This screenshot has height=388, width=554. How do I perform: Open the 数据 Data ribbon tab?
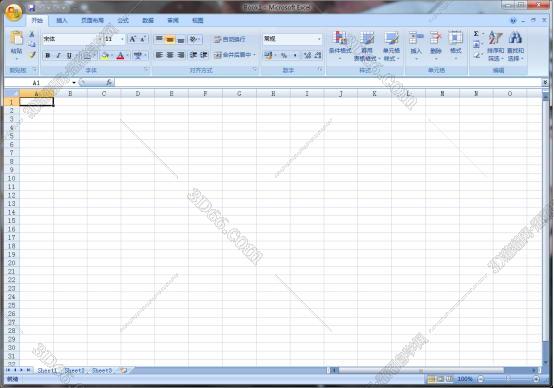coord(148,20)
